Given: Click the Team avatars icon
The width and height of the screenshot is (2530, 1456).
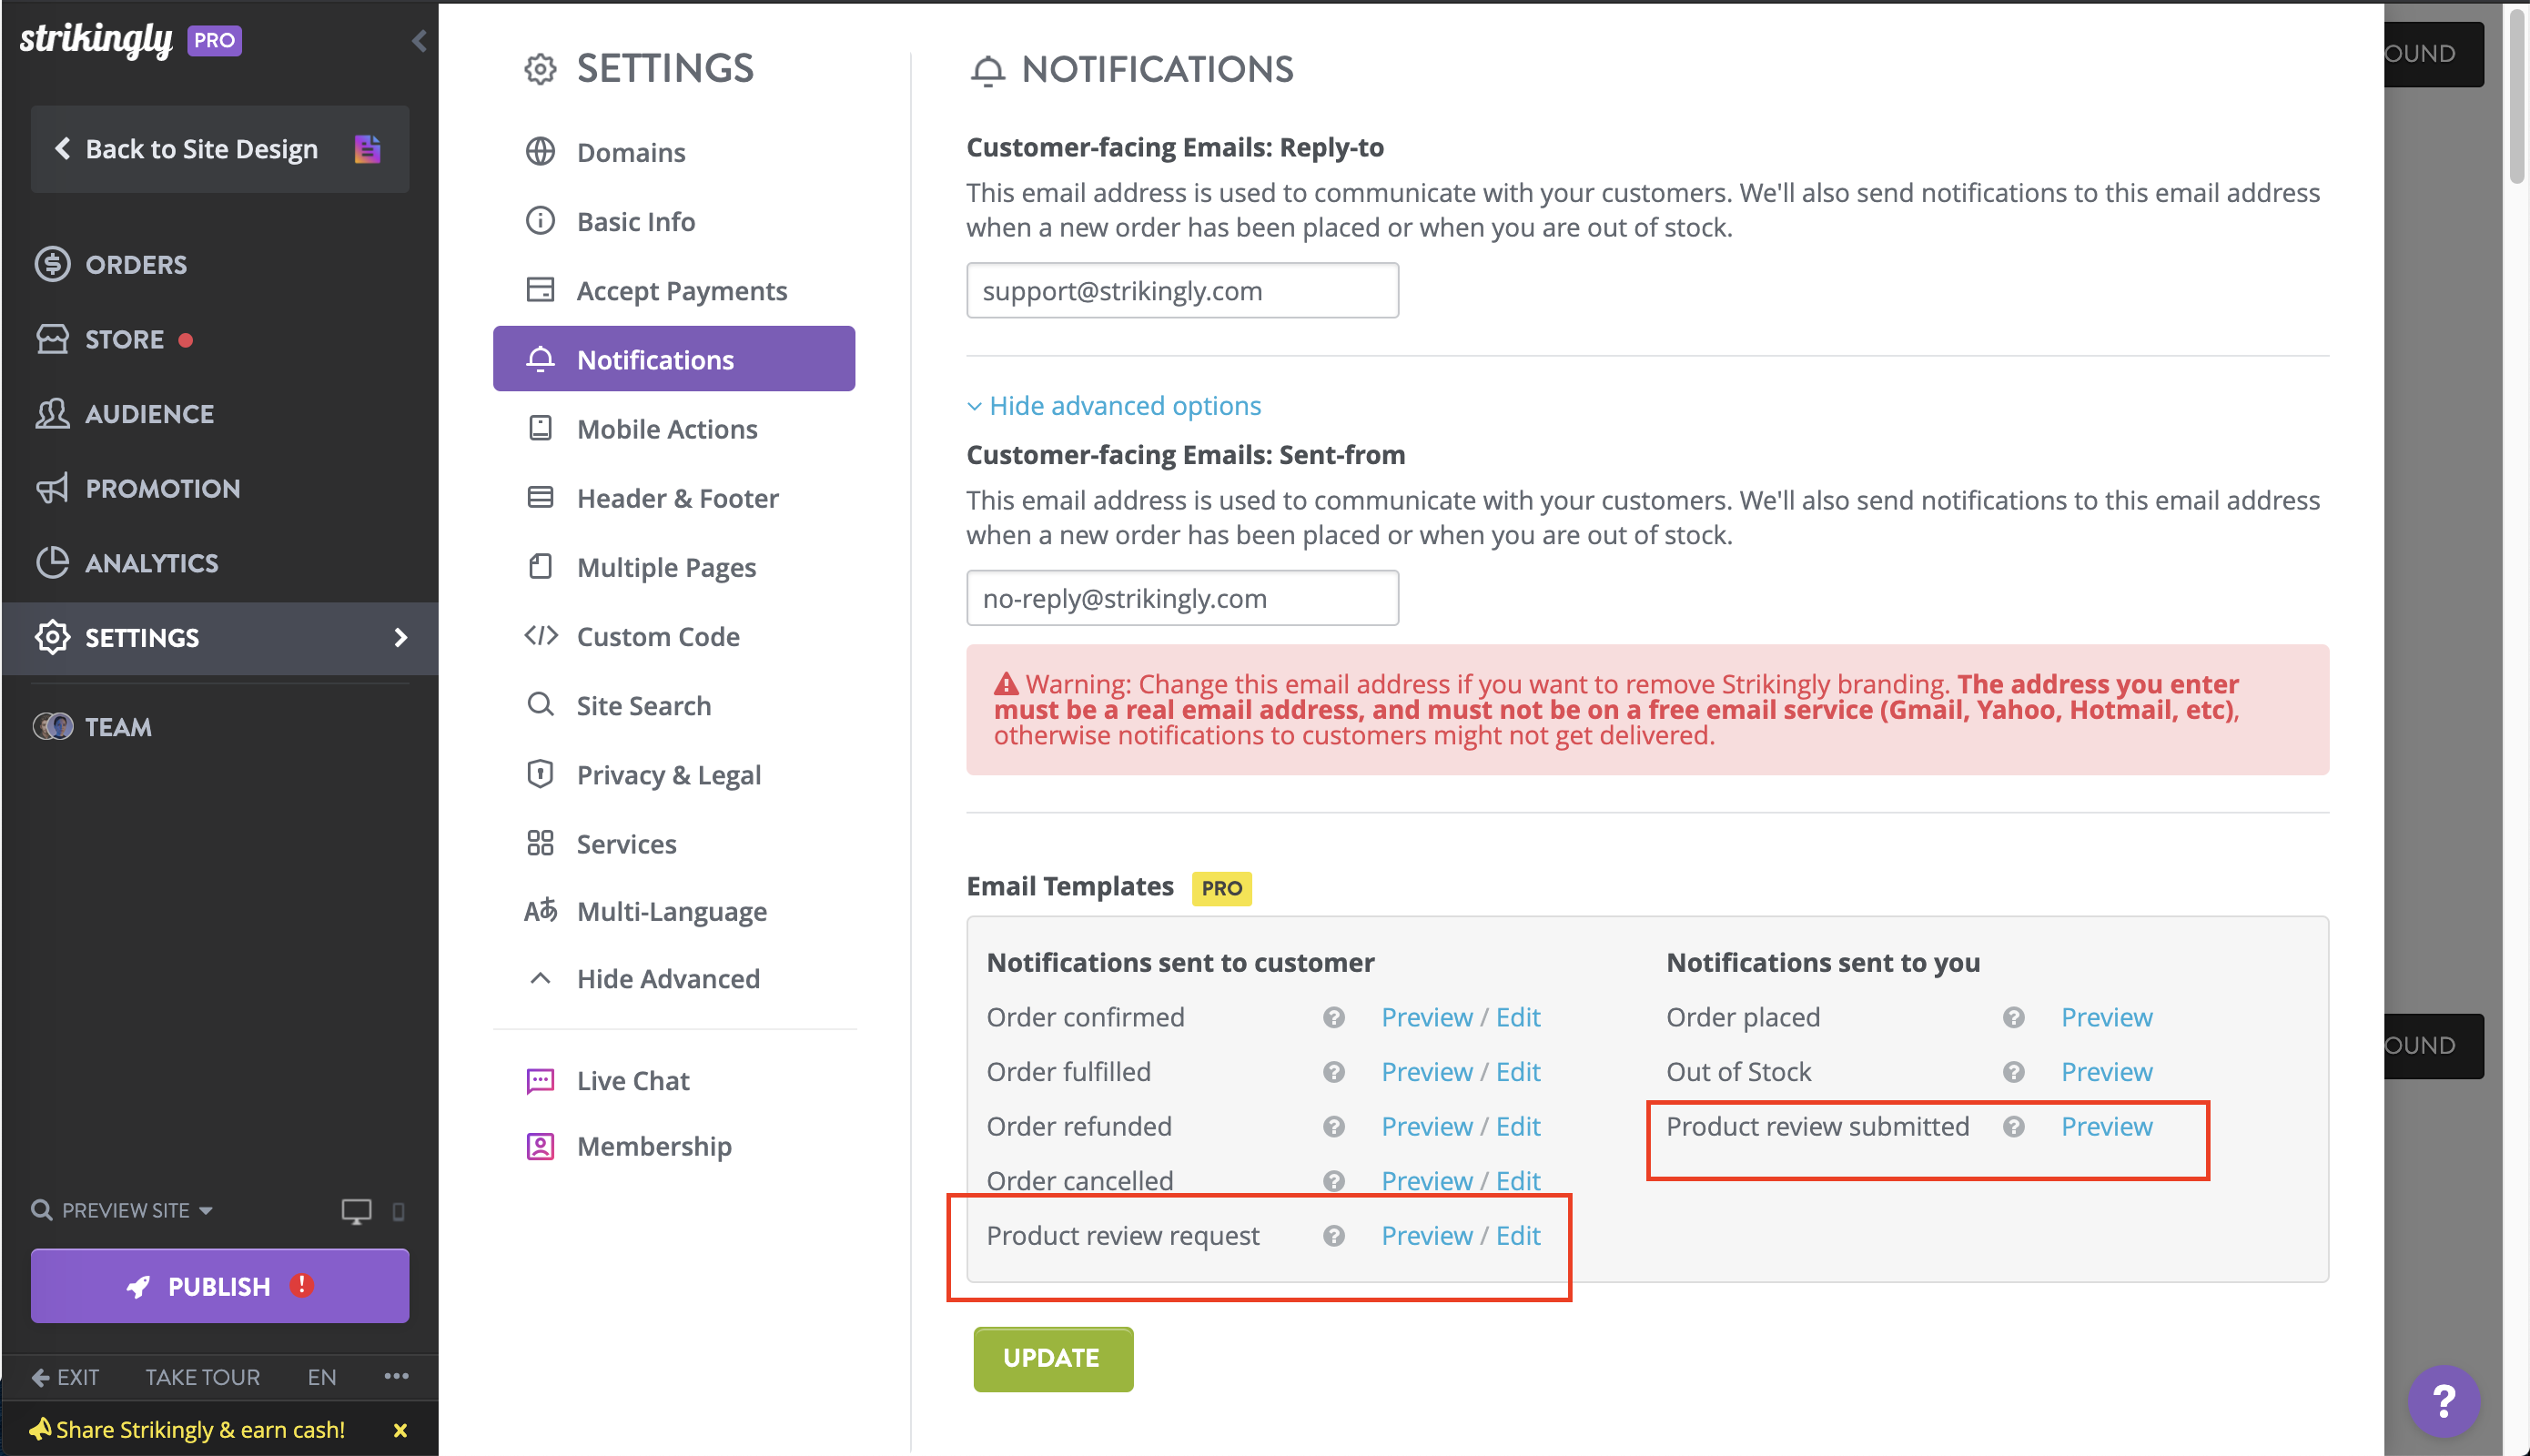Looking at the screenshot, I should tap(52, 727).
